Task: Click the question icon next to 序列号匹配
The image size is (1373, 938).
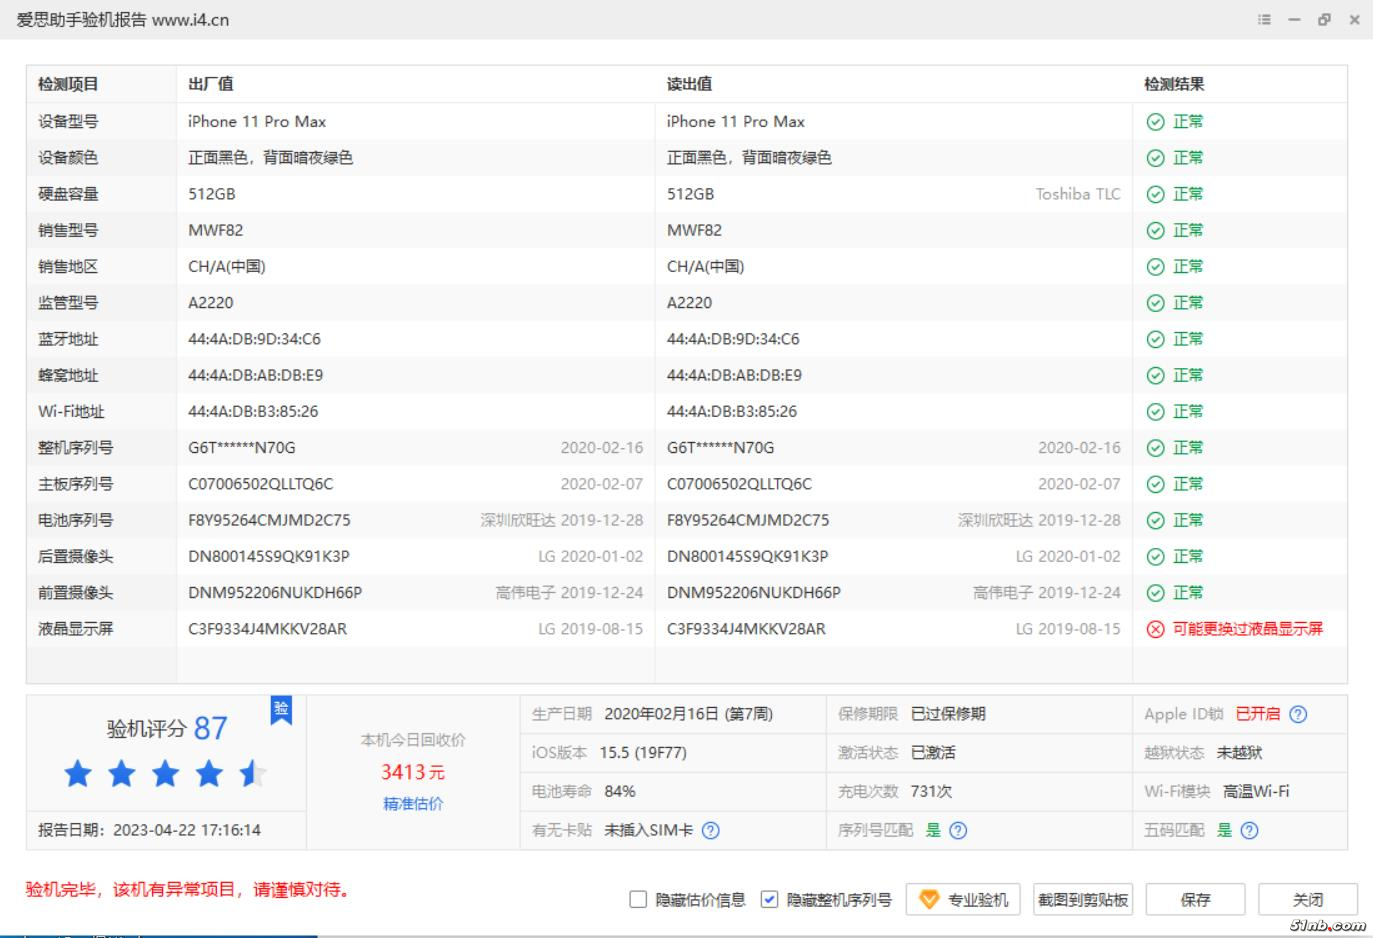Action: 958,830
